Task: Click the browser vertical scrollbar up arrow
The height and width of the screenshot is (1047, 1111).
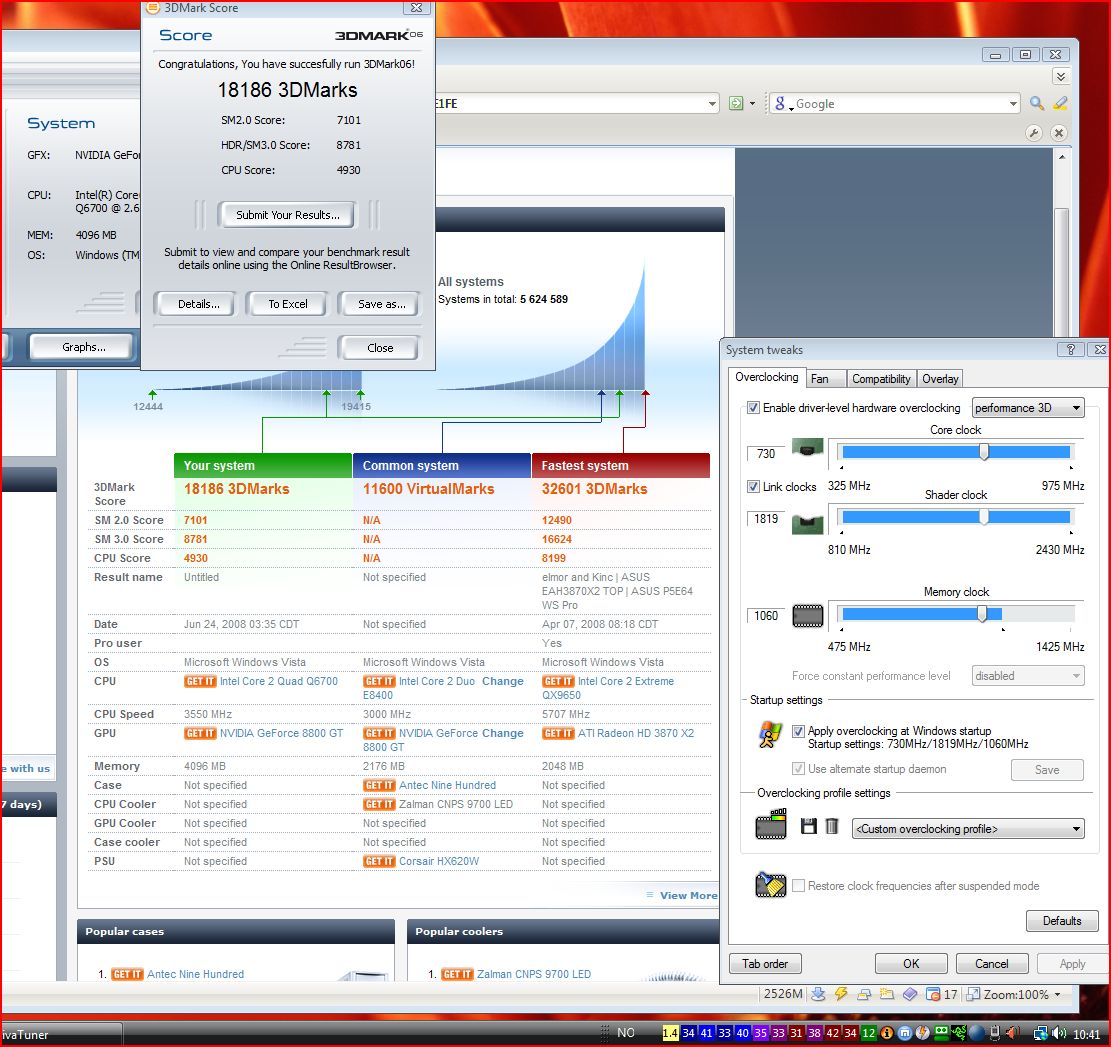Action: [1061, 157]
